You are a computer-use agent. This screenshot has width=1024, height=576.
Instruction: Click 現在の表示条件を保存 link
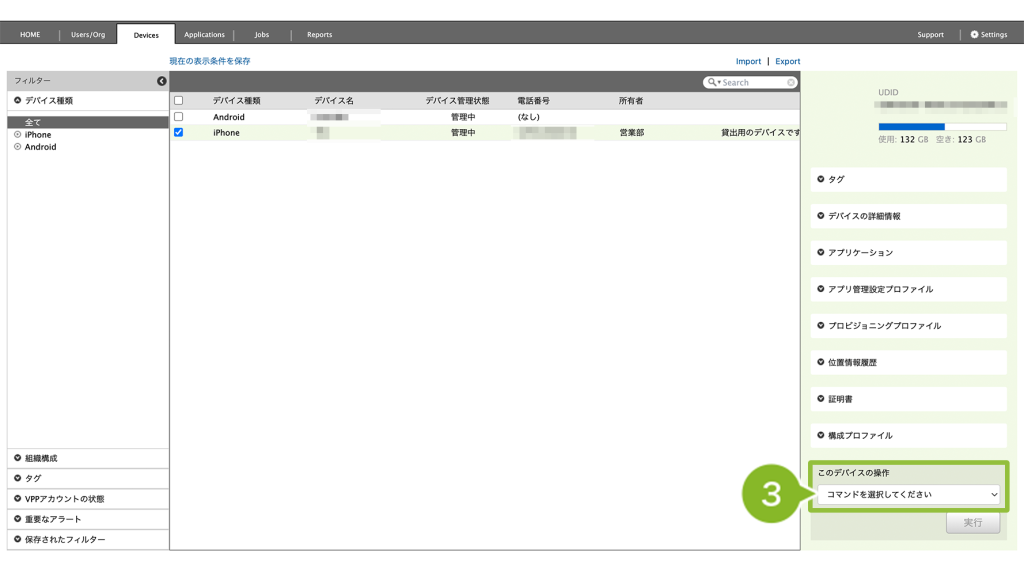tap(210, 61)
